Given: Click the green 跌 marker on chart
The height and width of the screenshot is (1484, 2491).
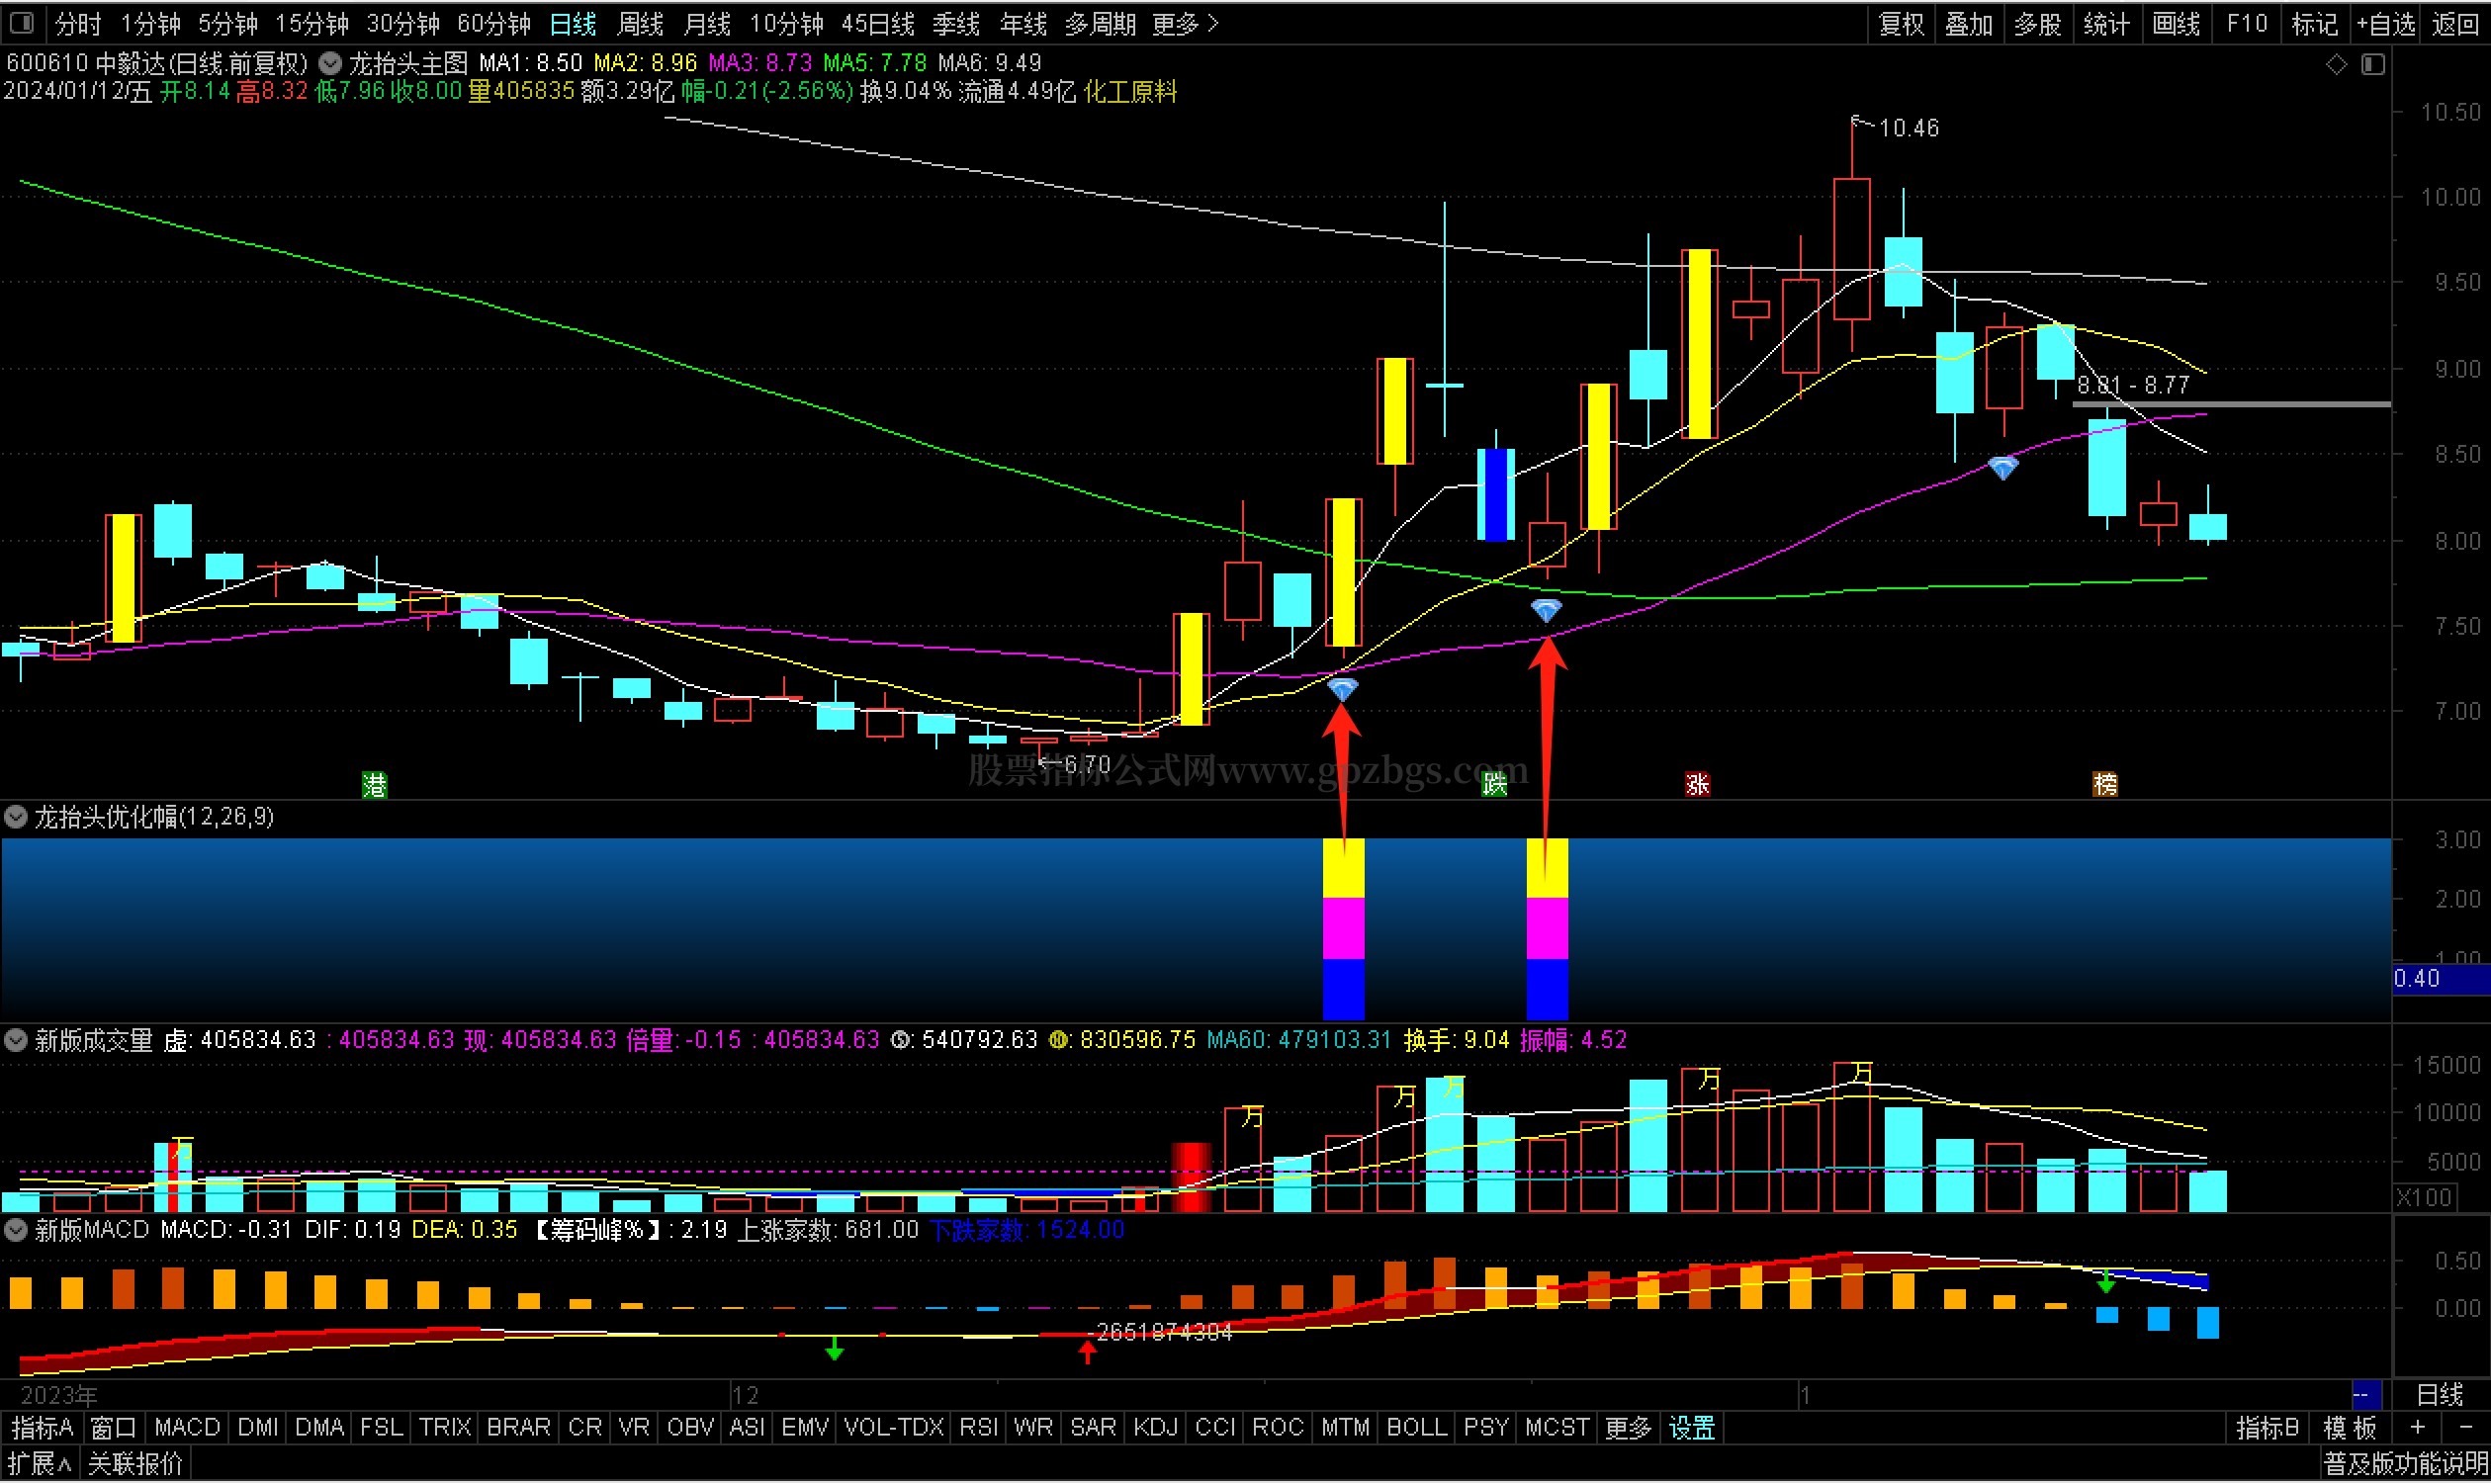Looking at the screenshot, I should pos(1494,785).
